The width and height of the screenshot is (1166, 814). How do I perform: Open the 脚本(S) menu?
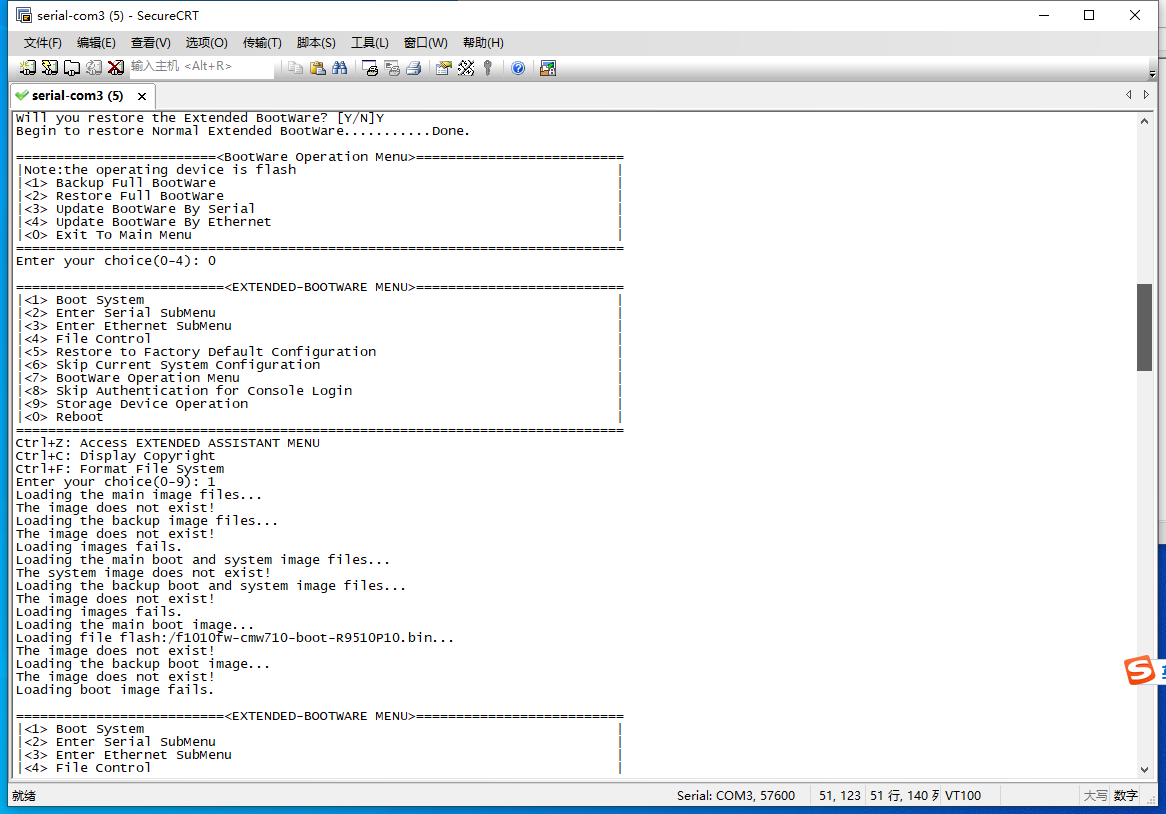tap(316, 43)
